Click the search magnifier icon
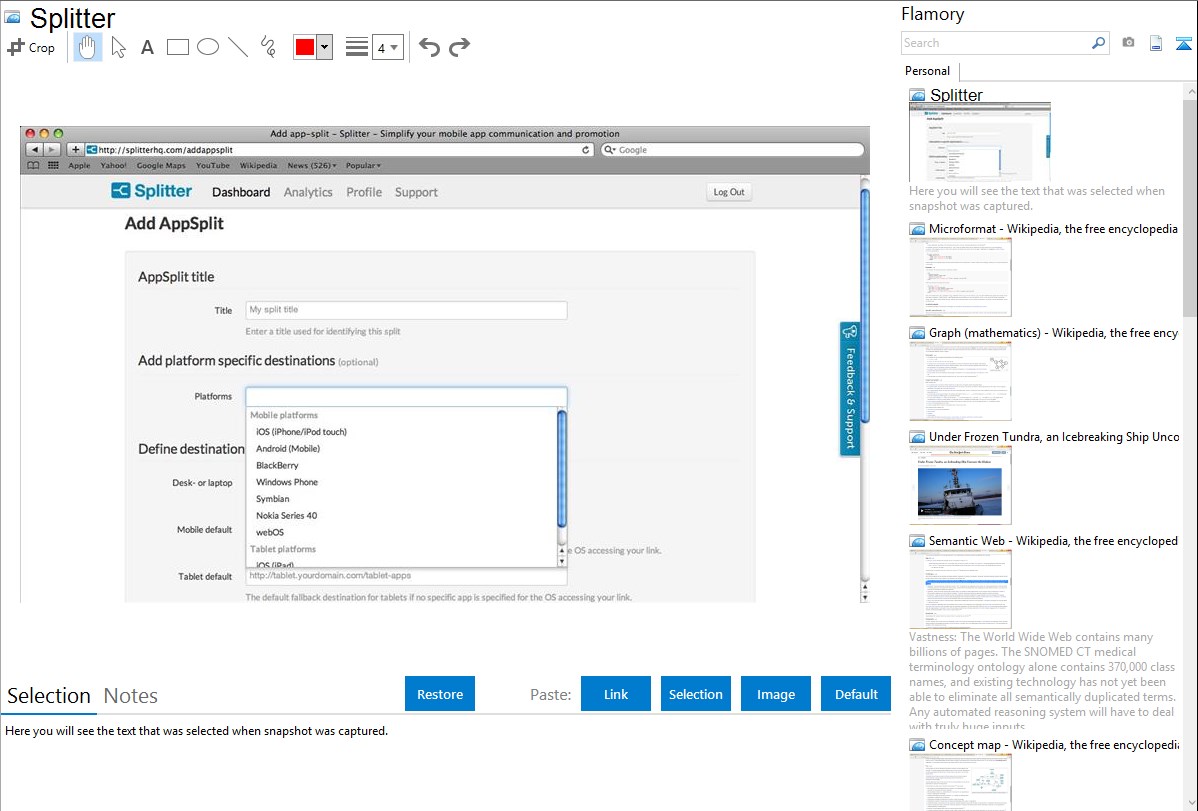This screenshot has height=811, width=1198. click(x=1099, y=43)
